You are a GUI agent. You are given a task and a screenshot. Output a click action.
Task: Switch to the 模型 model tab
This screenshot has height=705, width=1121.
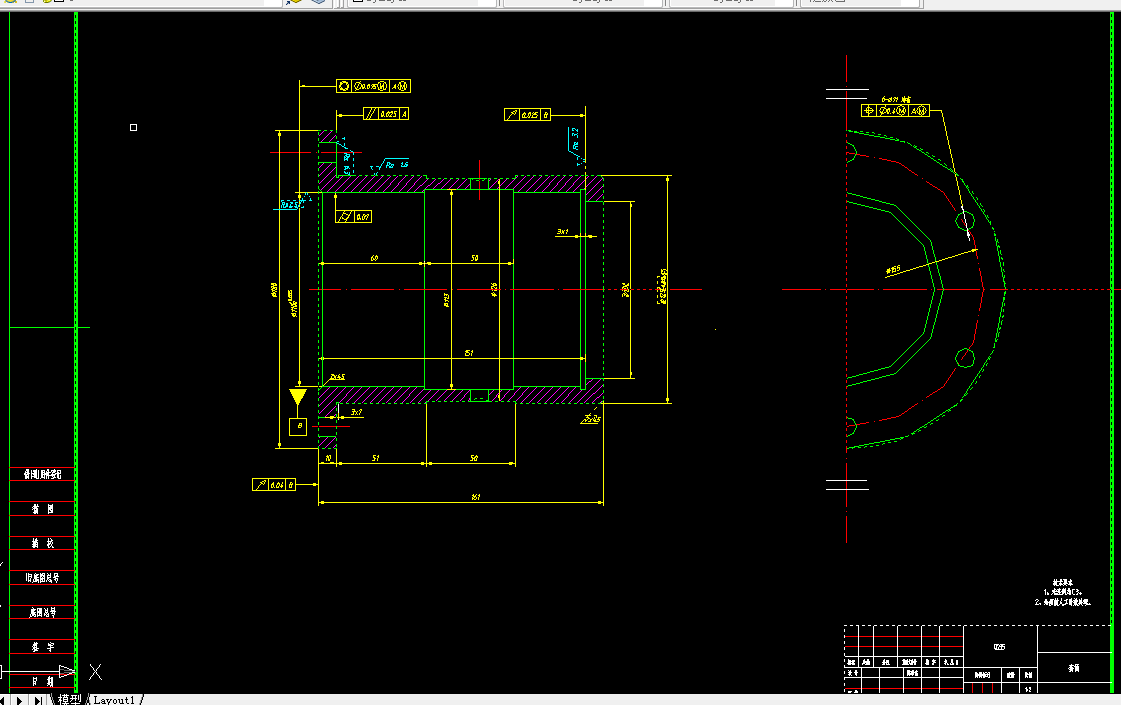point(69,699)
